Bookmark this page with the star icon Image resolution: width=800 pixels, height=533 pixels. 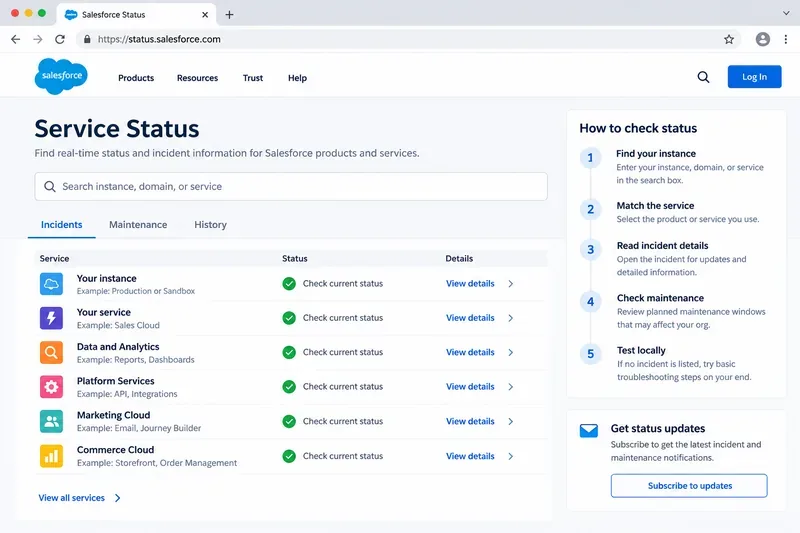(729, 39)
